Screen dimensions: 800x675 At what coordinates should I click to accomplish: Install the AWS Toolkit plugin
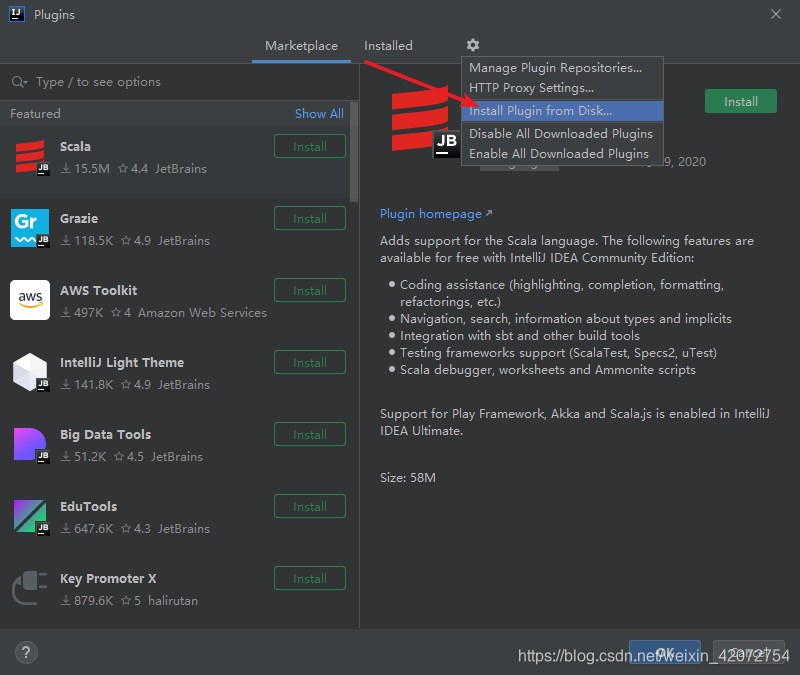[310, 290]
